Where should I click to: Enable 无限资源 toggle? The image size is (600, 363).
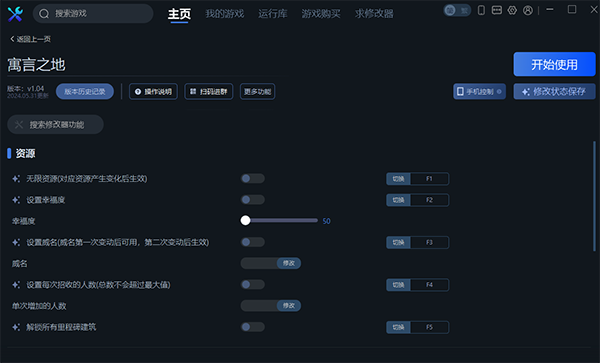pyautogui.click(x=253, y=178)
